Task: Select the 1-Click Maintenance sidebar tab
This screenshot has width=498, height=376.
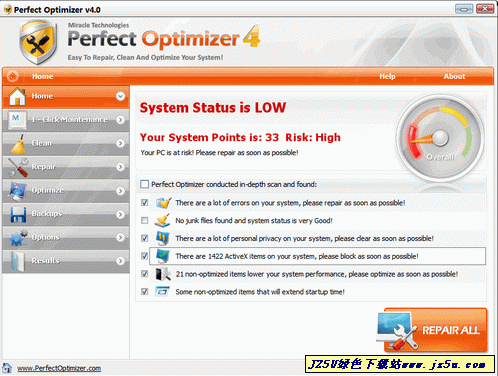Action: coord(66,120)
